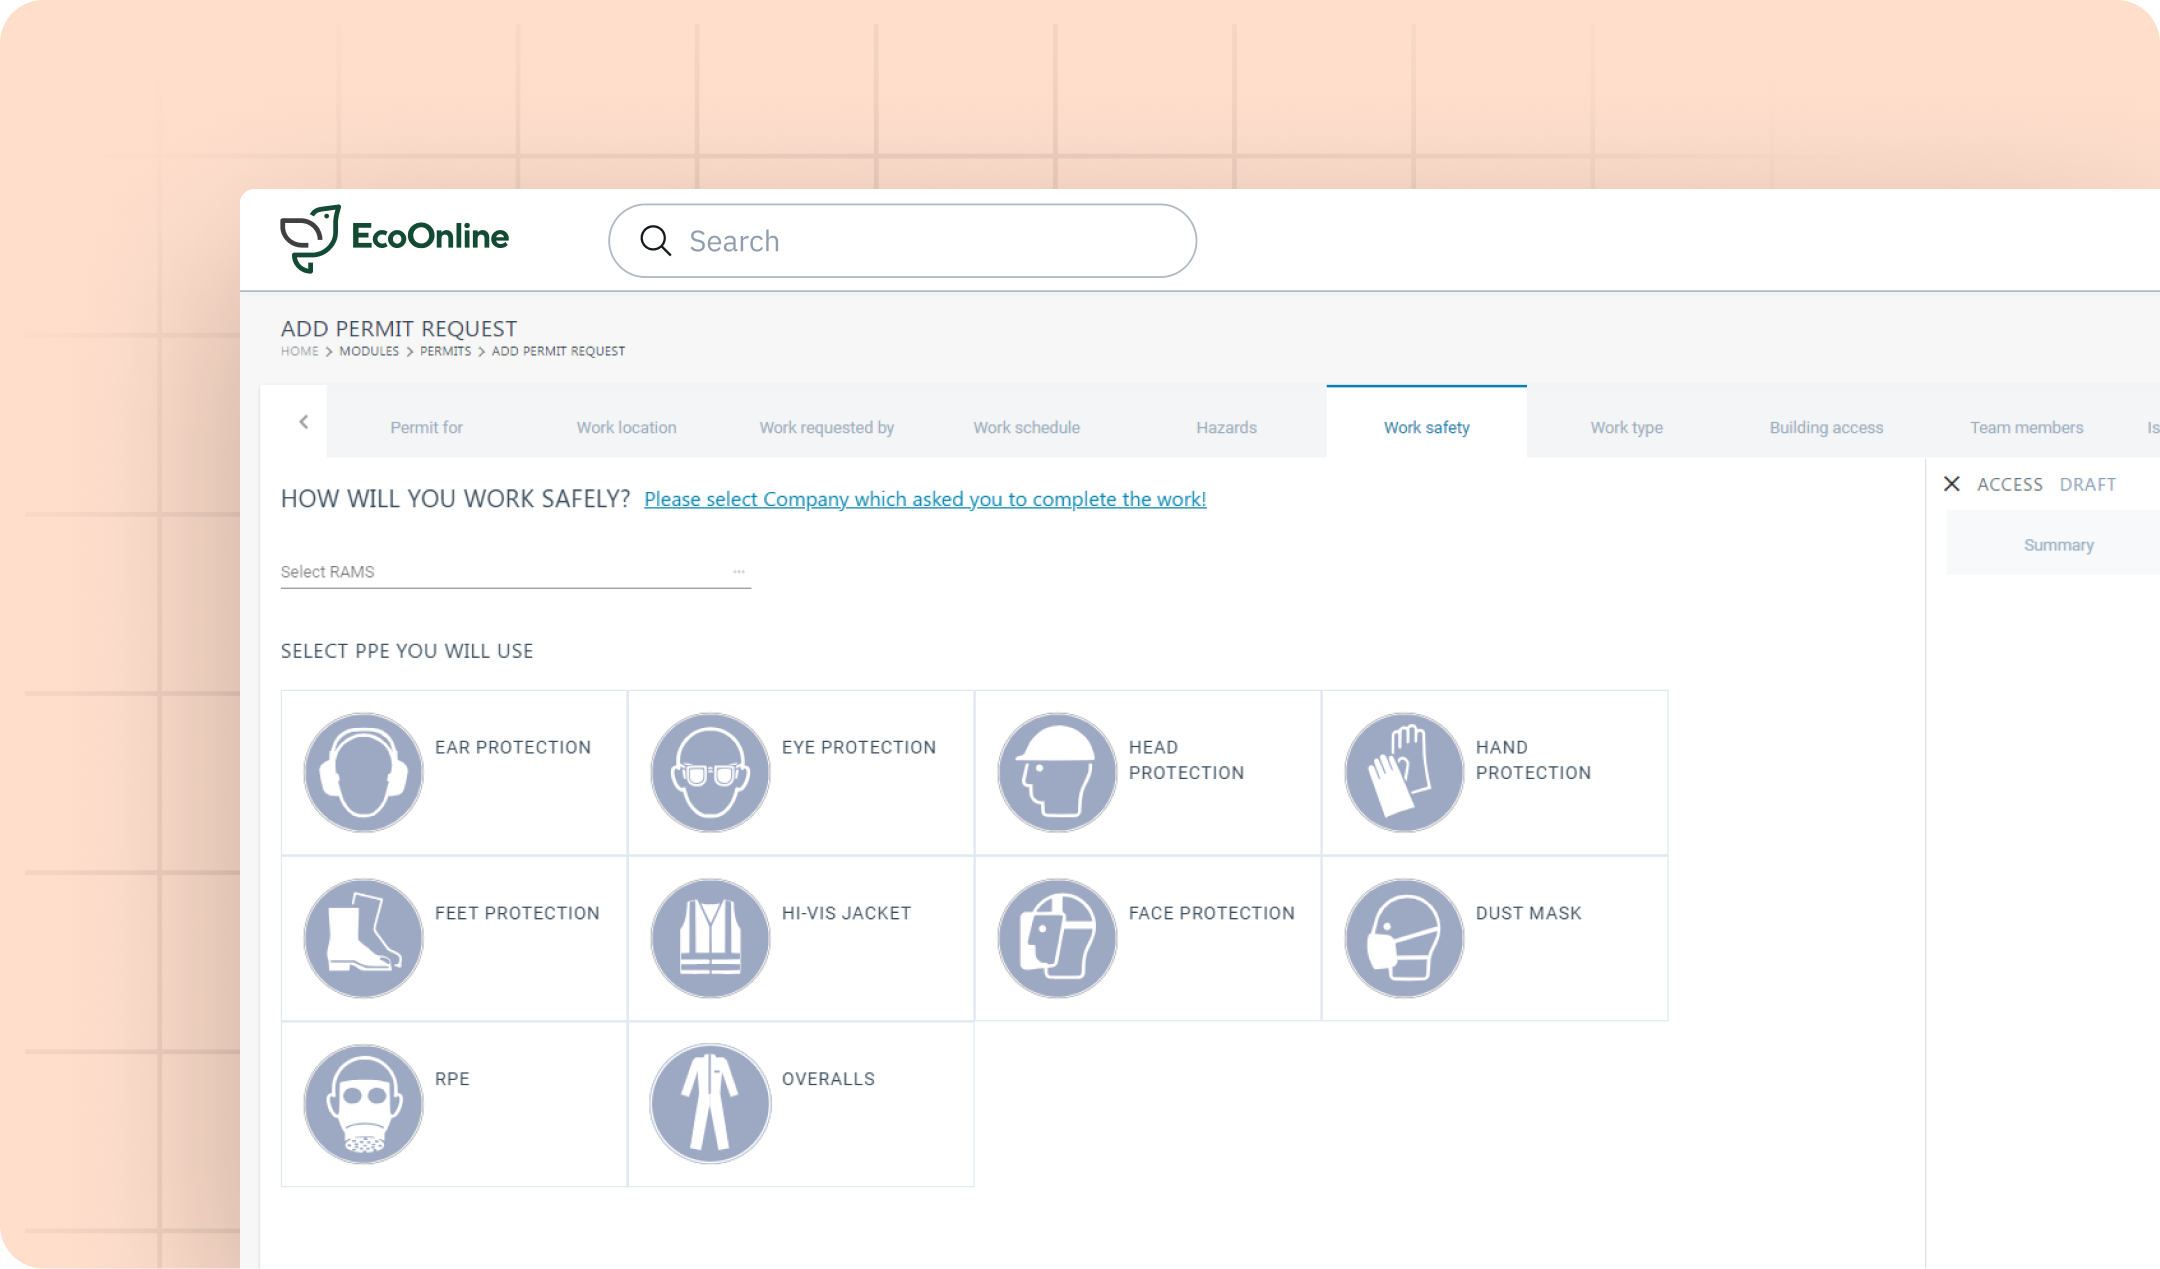Pick the Dust Mask icon

coord(1404,938)
